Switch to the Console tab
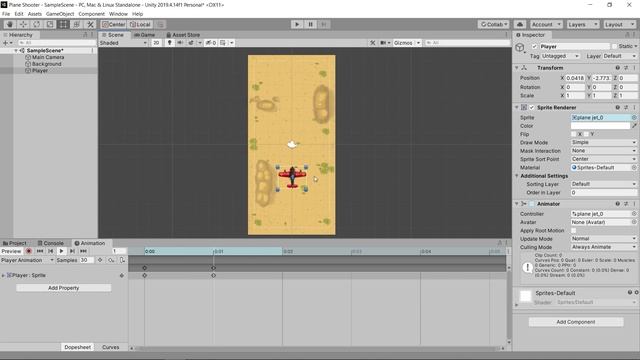 pos(51,243)
